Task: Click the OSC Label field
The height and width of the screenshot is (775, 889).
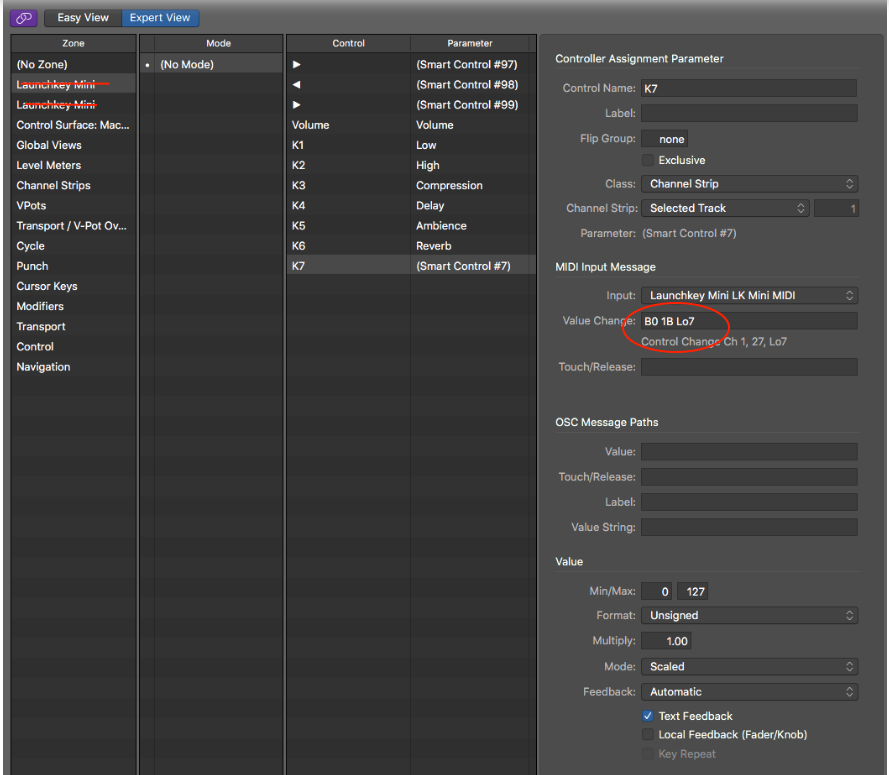Action: (x=749, y=502)
